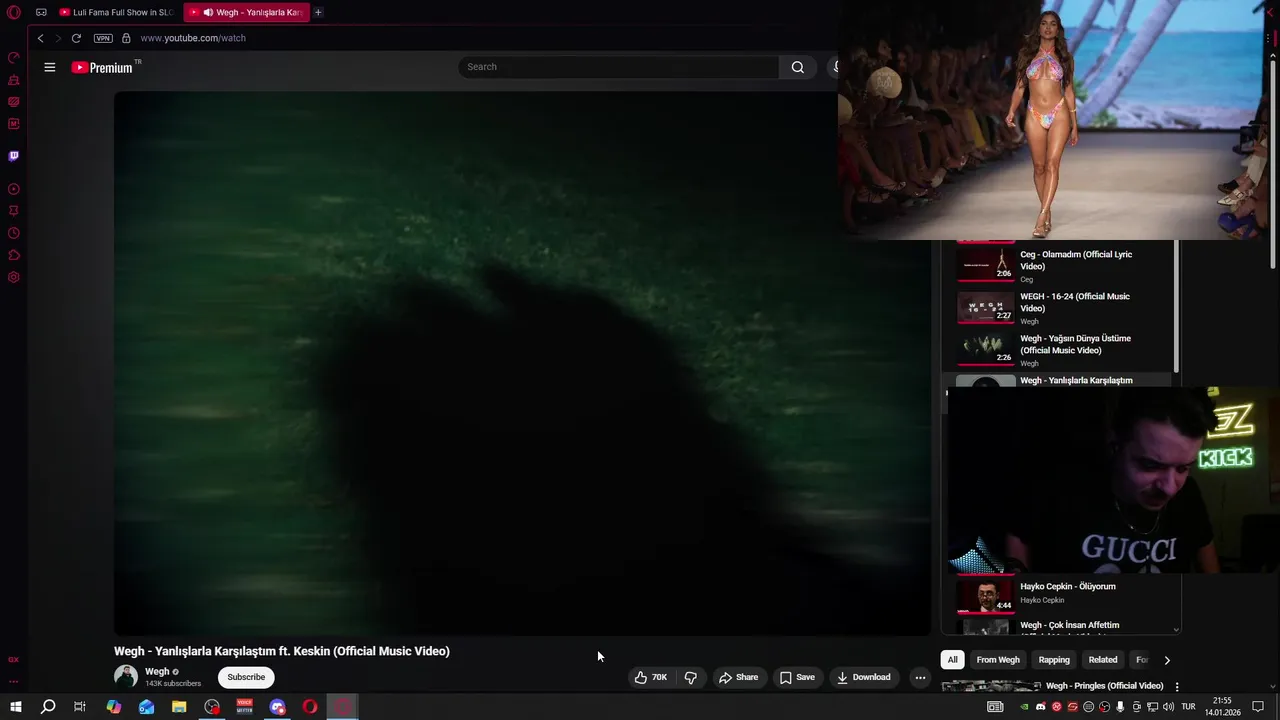The image size is (1280, 720).
Task: Toggle the VPN badge in address bar
Action: [103, 38]
